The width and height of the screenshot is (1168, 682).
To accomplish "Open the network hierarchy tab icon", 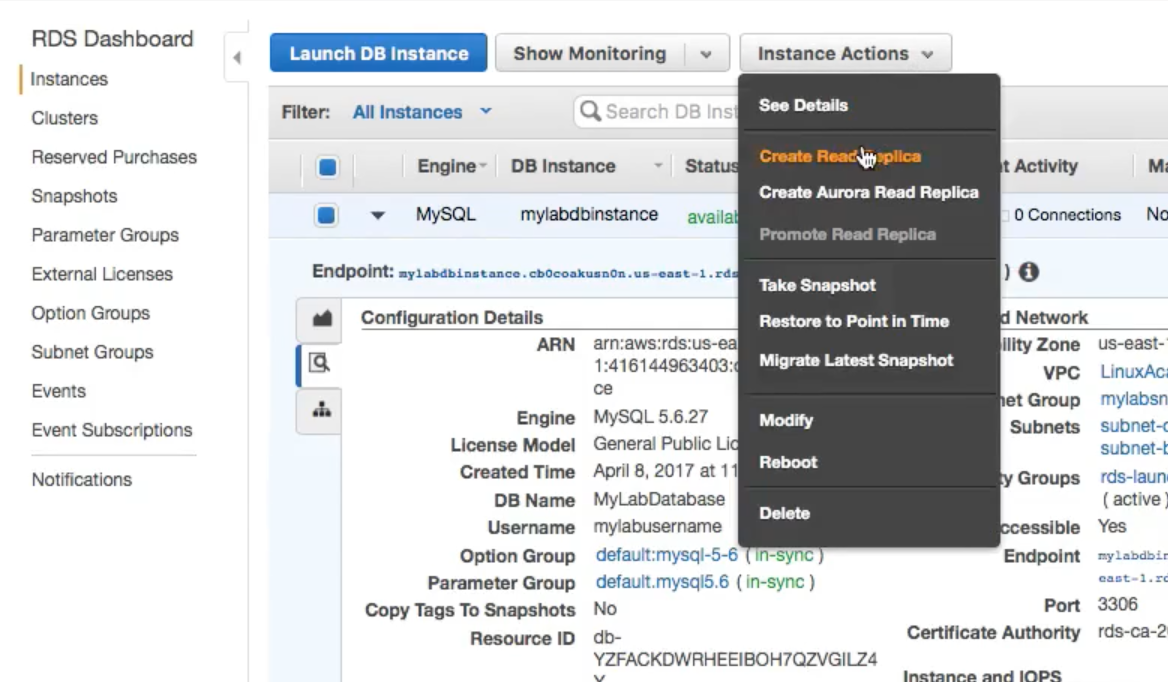I will pos(320,410).
